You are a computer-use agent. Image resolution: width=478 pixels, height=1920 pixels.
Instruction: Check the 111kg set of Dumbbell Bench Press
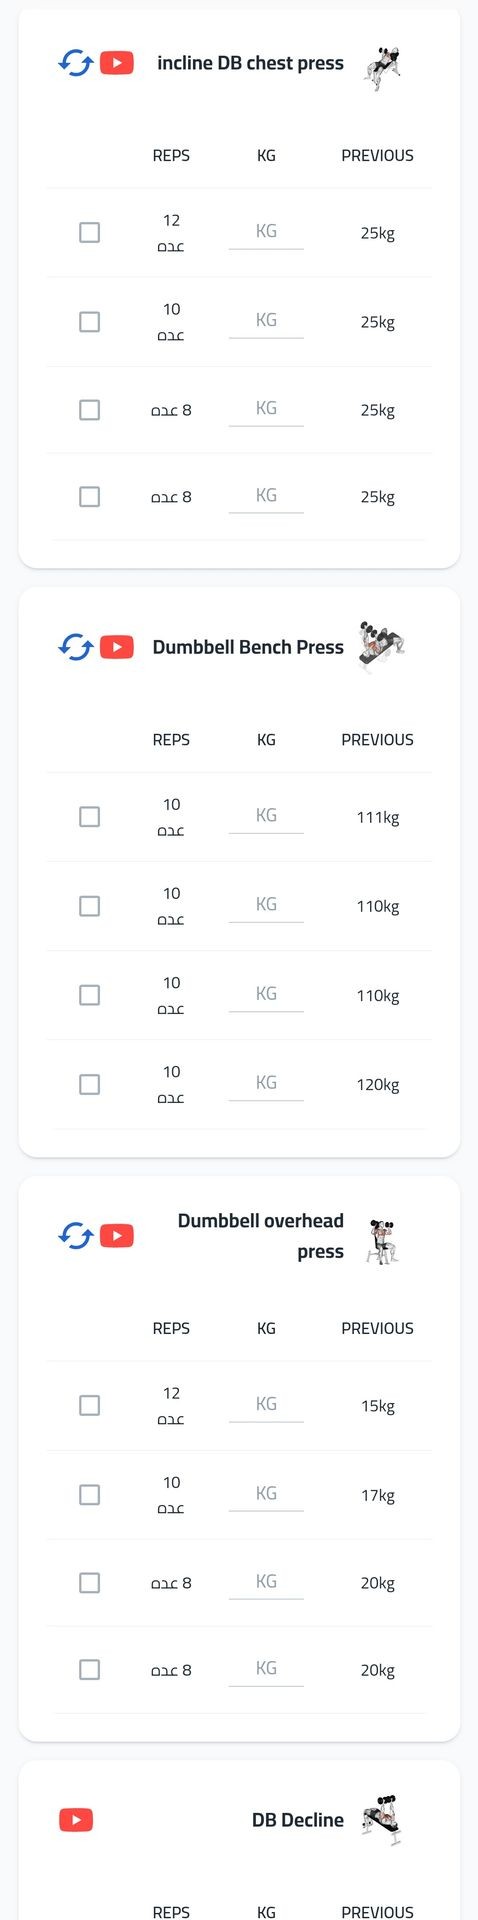[90, 817]
